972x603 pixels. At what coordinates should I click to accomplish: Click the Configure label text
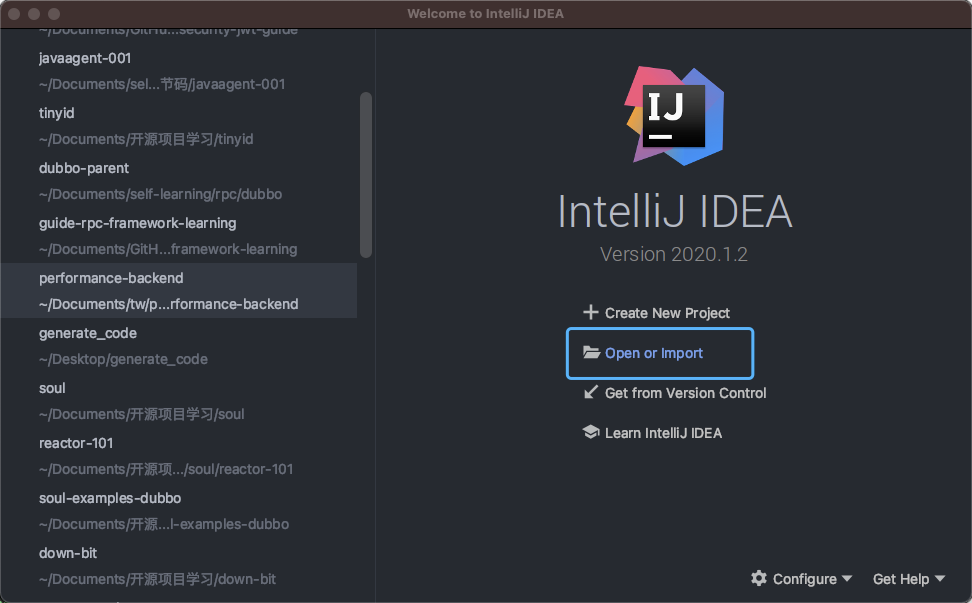coord(805,579)
